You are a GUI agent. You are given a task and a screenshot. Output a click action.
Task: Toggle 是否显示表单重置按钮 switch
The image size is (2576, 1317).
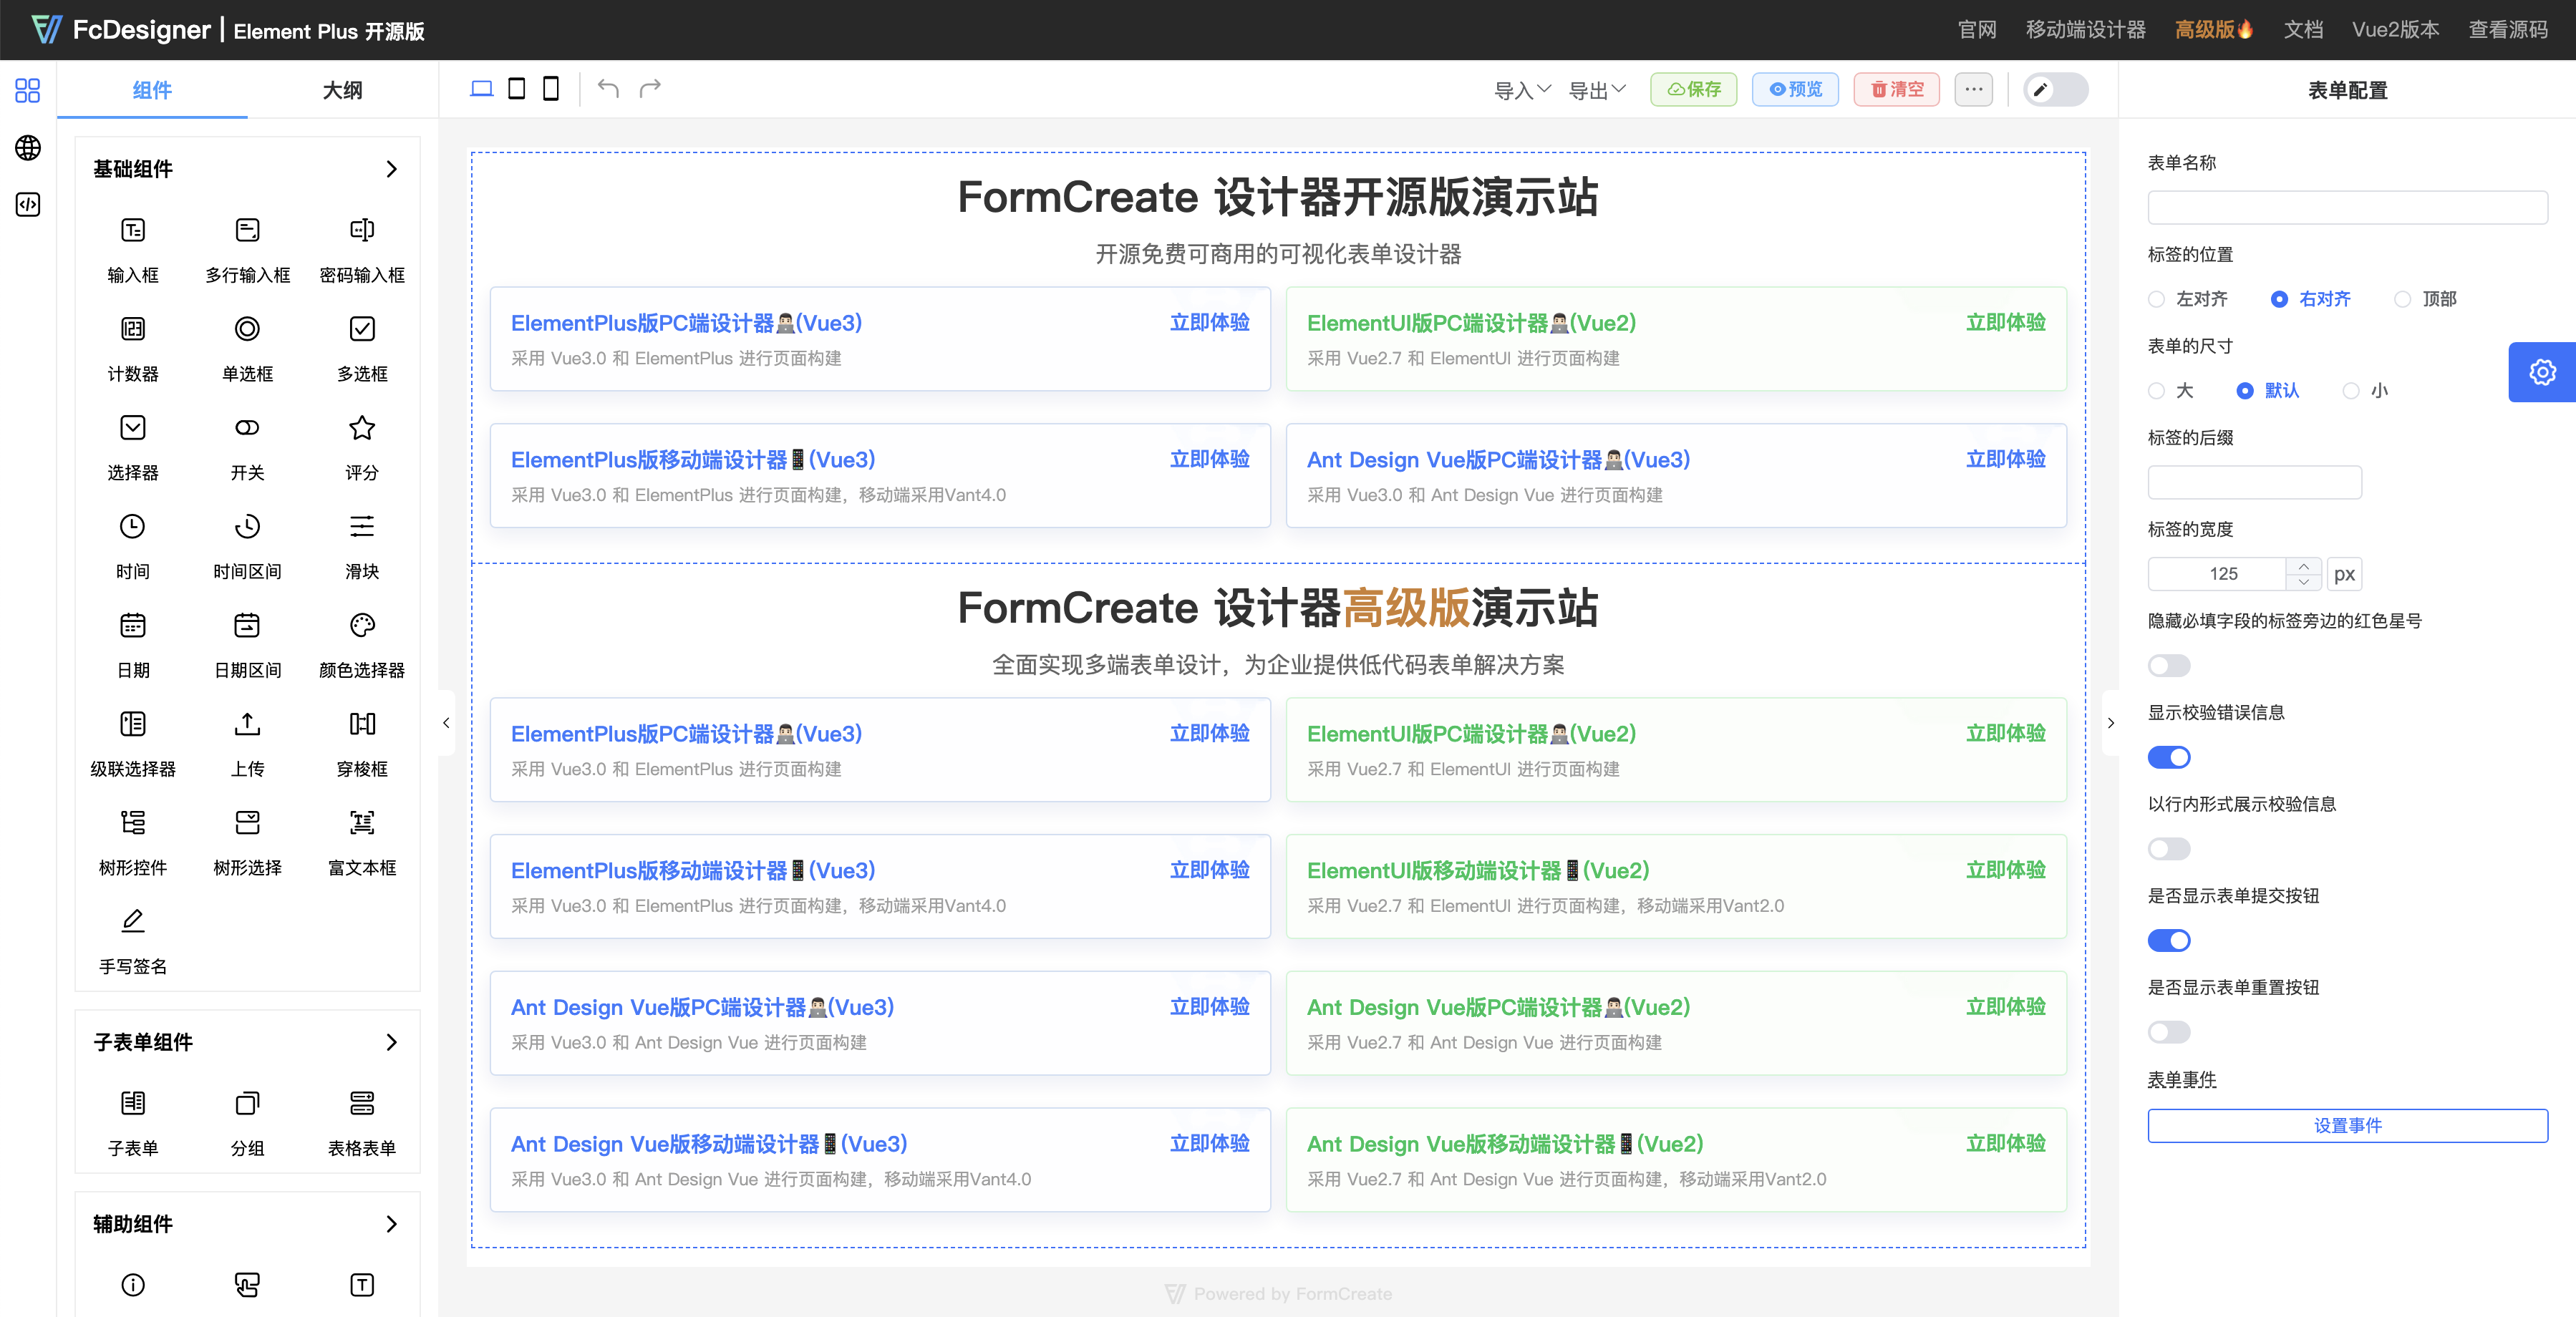pos(2169,1032)
